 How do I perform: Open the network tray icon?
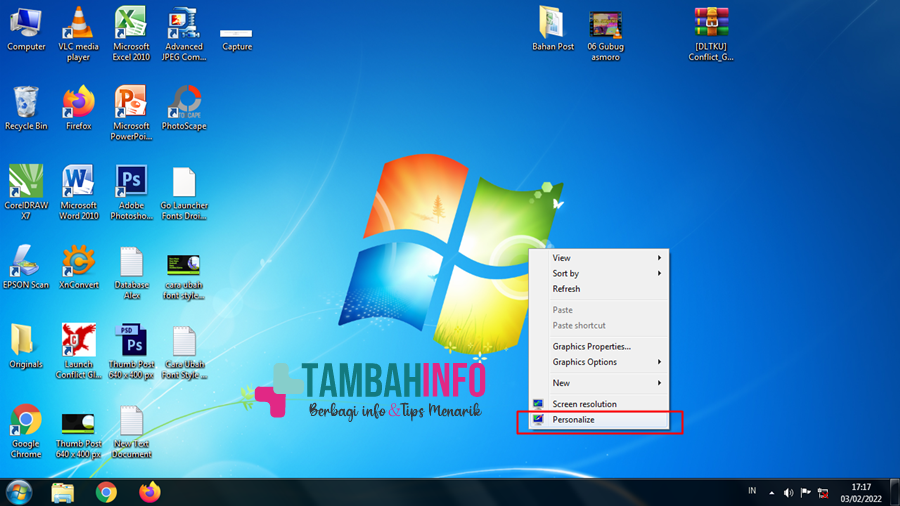(823, 493)
